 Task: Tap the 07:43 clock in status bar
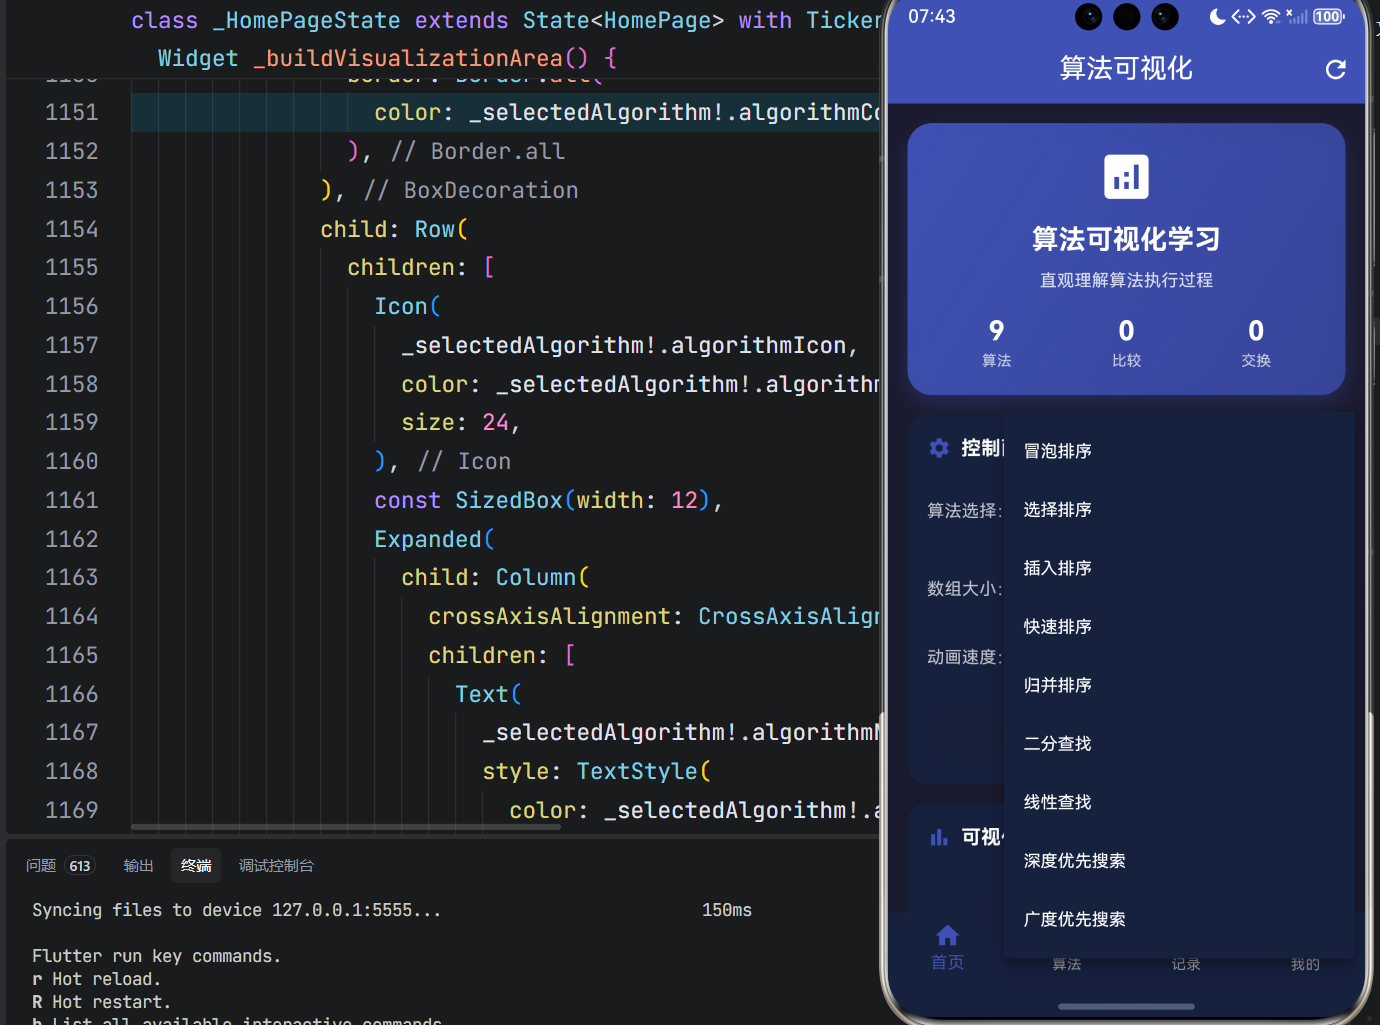[x=931, y=17]
